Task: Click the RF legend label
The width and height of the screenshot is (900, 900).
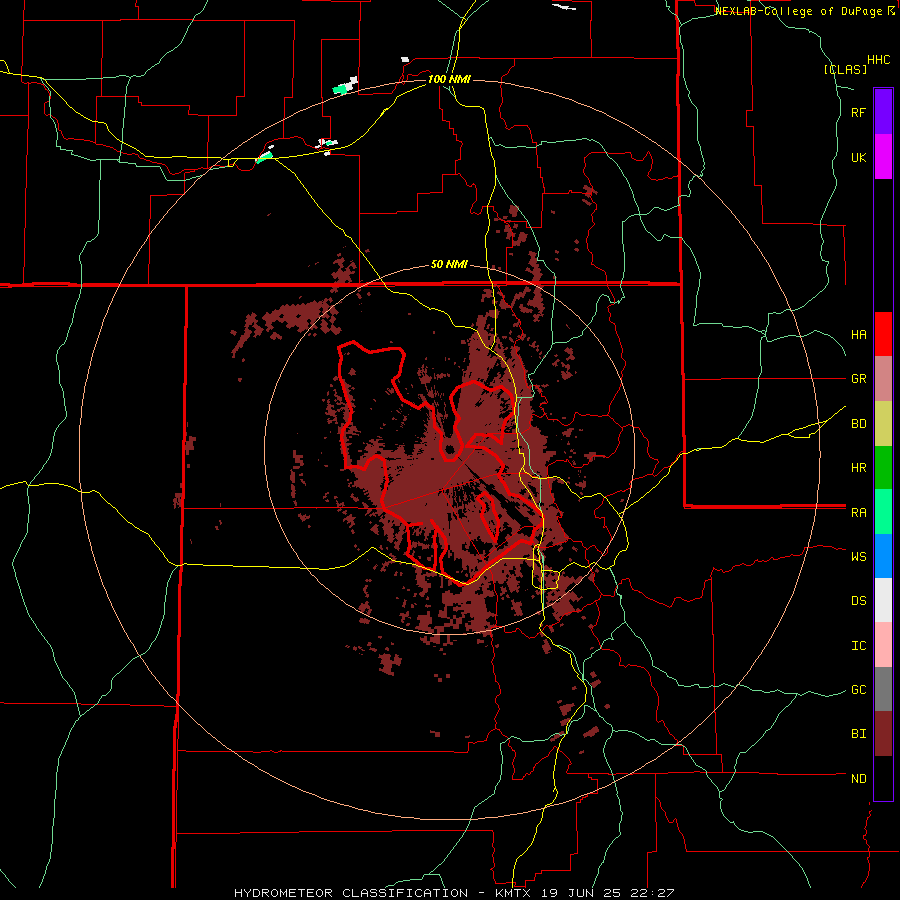Action: coord(858,112)
